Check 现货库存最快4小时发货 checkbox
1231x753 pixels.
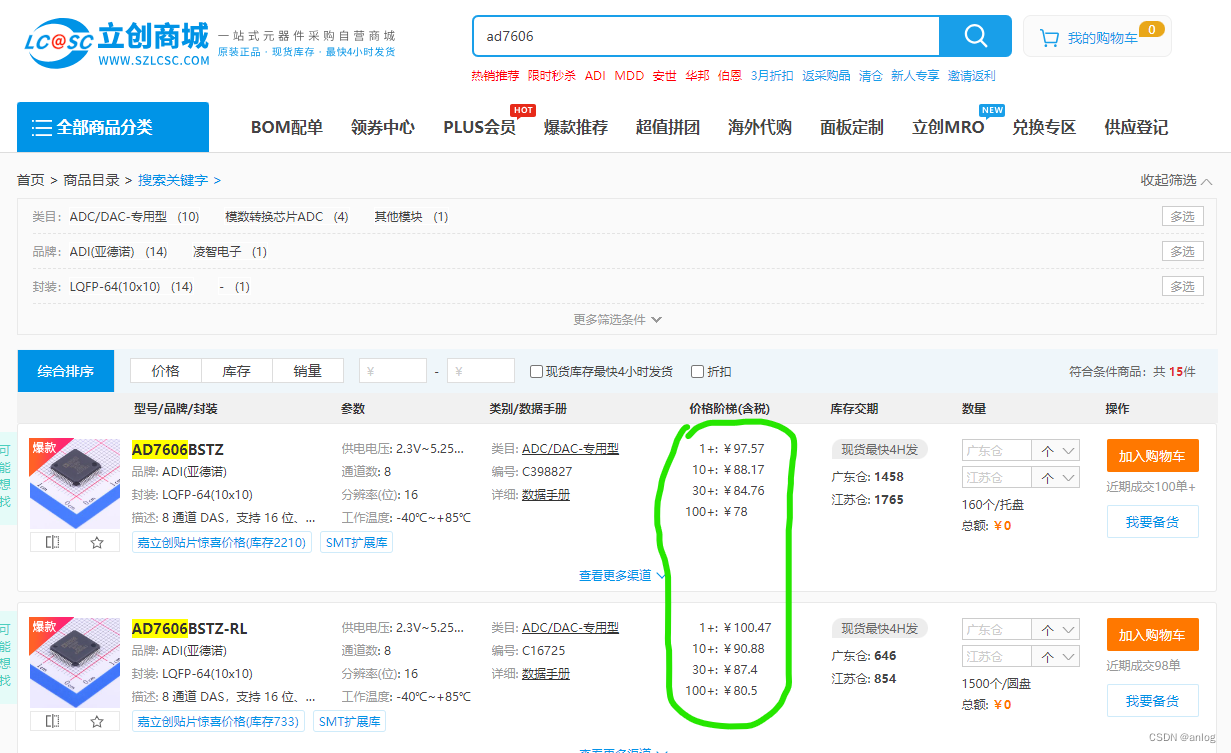coord(537,371)
